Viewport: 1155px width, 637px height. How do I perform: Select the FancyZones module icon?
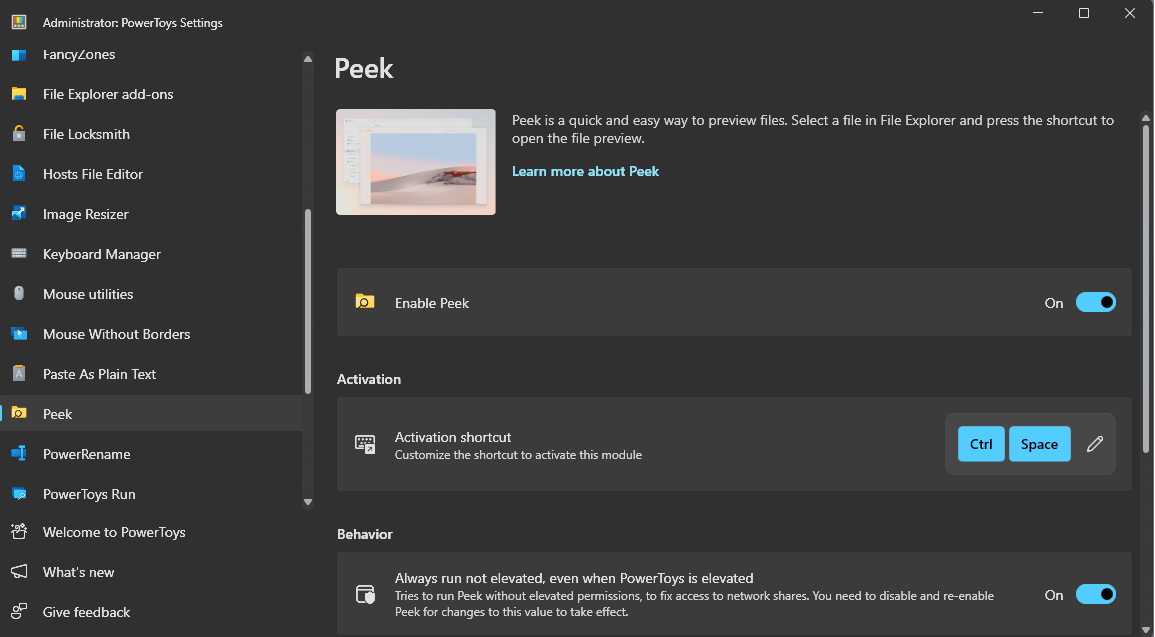(19, 54)
